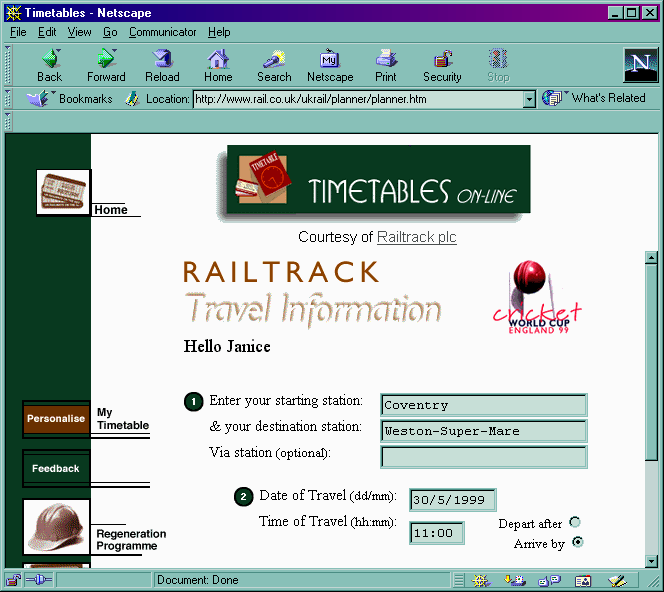Click the Netscape N logo

tap(641, 65)
